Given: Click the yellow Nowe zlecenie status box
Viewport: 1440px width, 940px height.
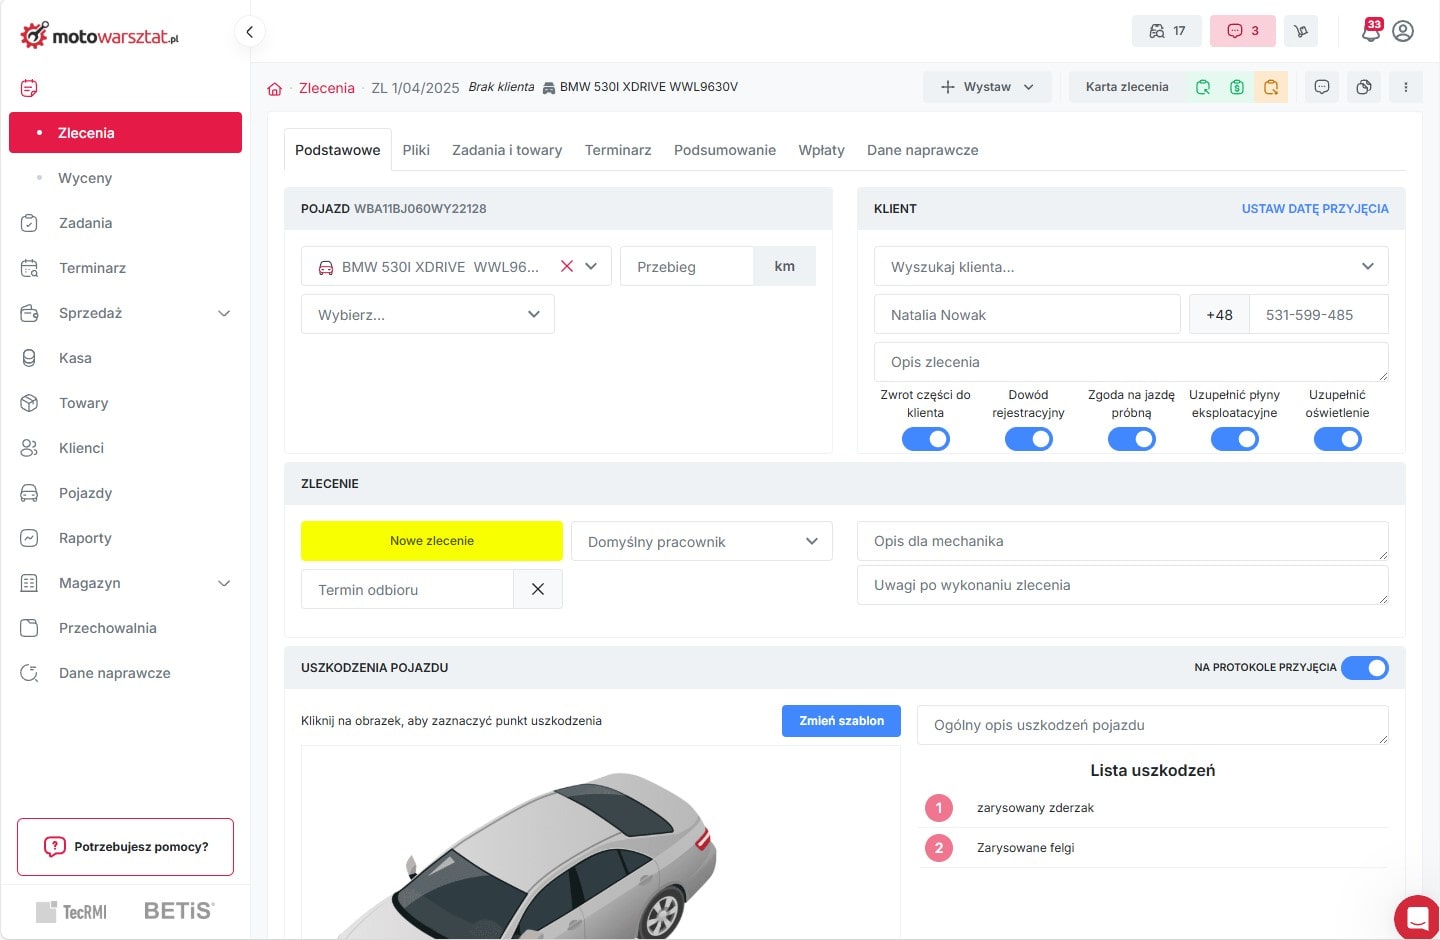Looking at the screenshot, I should click(x=431, y=541).
